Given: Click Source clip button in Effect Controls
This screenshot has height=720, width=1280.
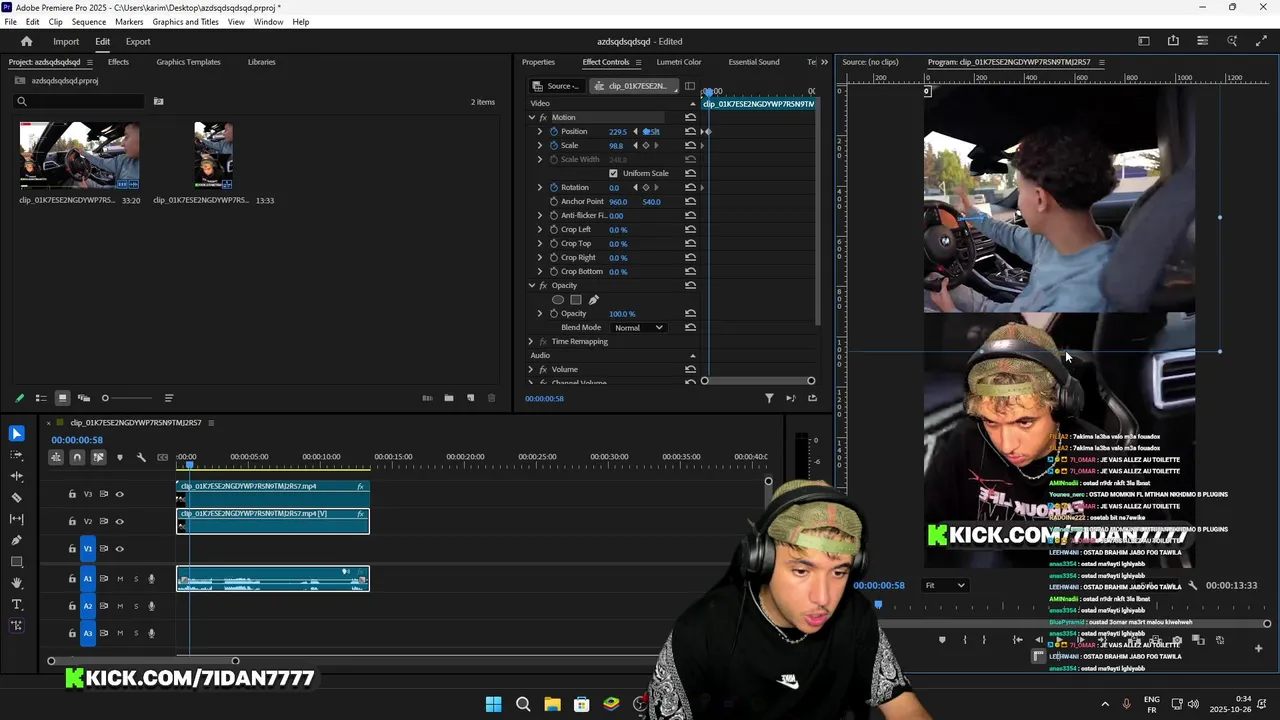Looking at the screenshot, I should coord(556,86).
